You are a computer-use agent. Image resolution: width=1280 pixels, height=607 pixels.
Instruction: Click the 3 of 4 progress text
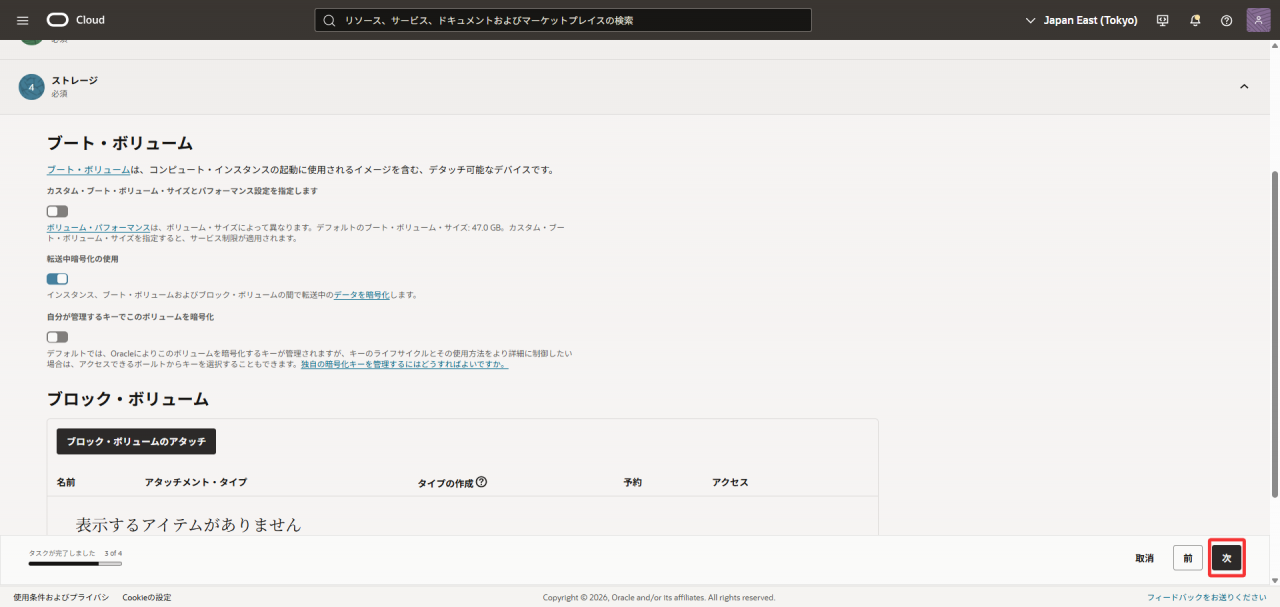point(113,553)
